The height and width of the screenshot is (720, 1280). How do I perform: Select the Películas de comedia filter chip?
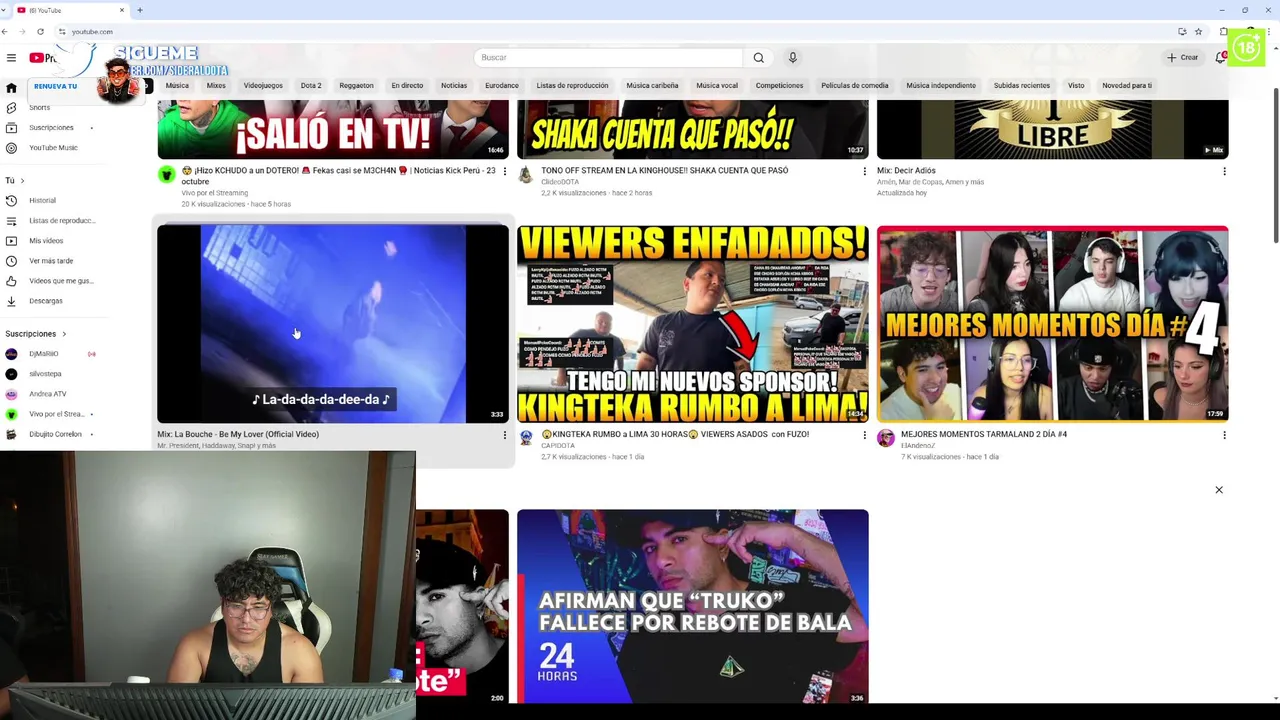(855, 86)
